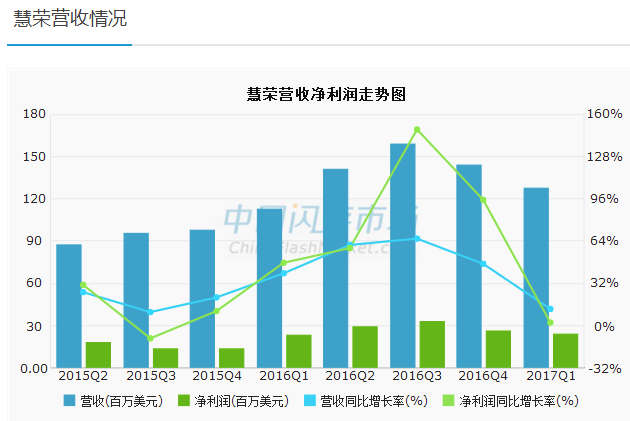Click the 2016Q3 cyan revenue growth point
630x421 pixels.
click(x=417, y=239)
